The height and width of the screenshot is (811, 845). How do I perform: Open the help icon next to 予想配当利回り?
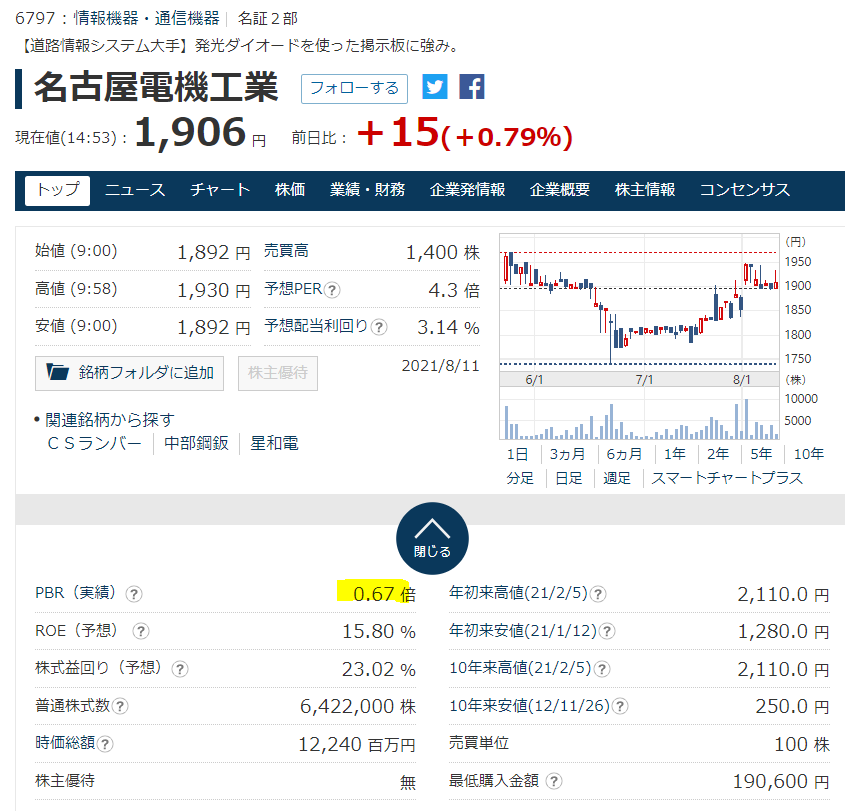coord(379,327)
